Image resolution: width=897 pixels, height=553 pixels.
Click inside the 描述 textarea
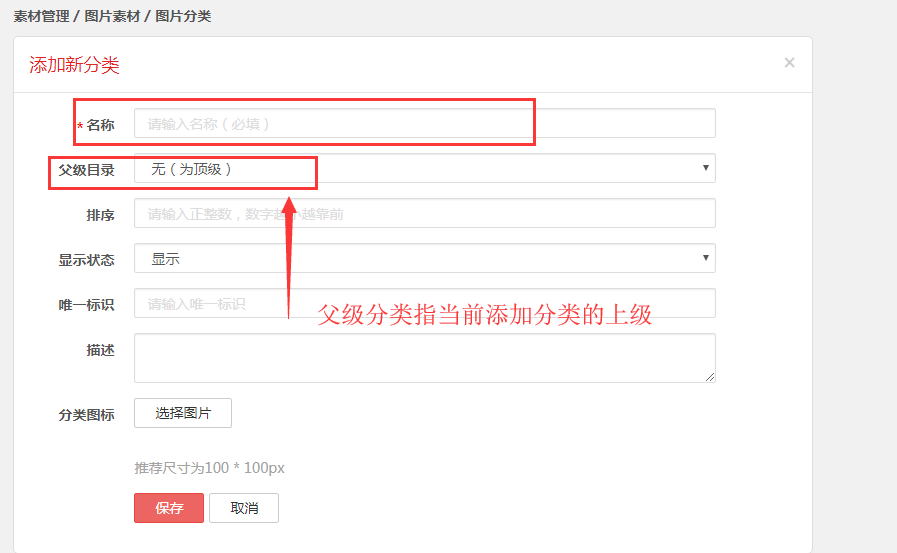[424, 357]
